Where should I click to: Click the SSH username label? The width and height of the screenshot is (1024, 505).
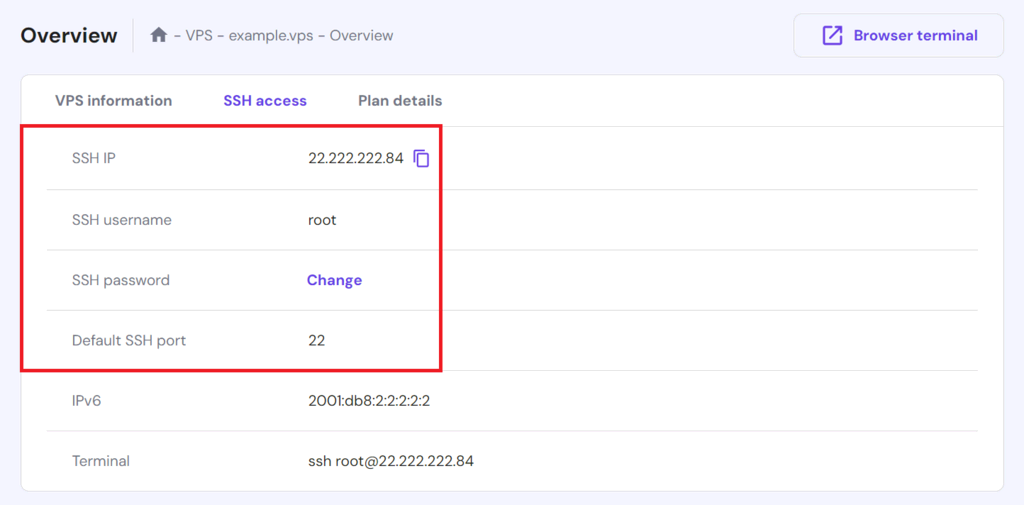pos(121,220)
